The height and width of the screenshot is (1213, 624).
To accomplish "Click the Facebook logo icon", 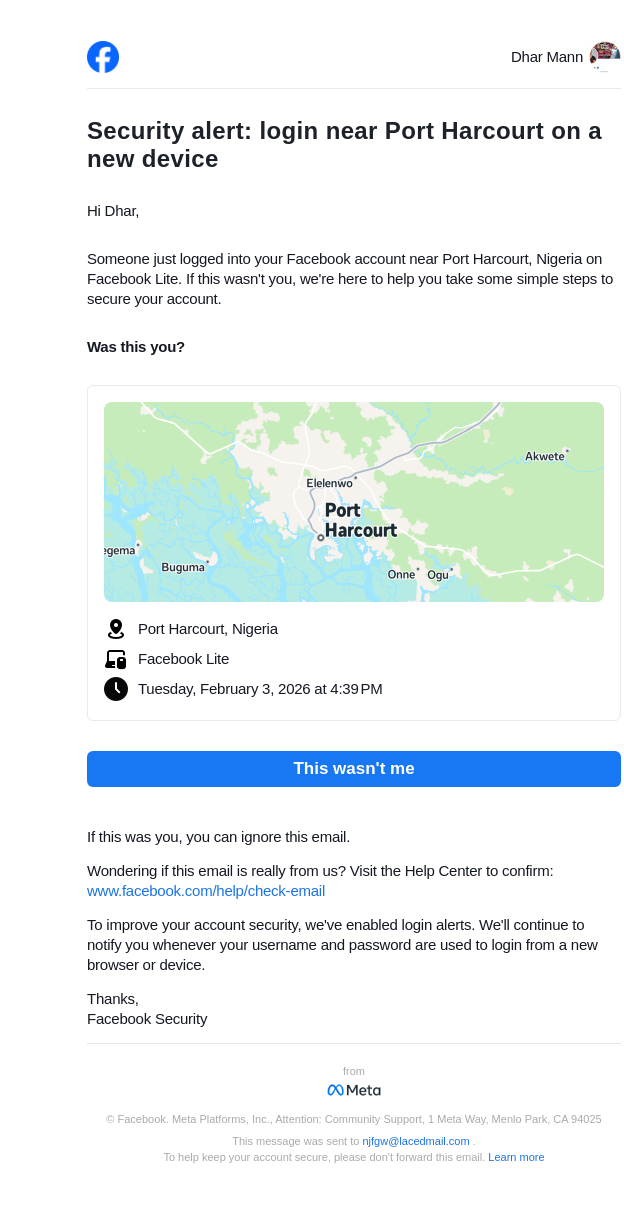I will (x=103, y=57).
